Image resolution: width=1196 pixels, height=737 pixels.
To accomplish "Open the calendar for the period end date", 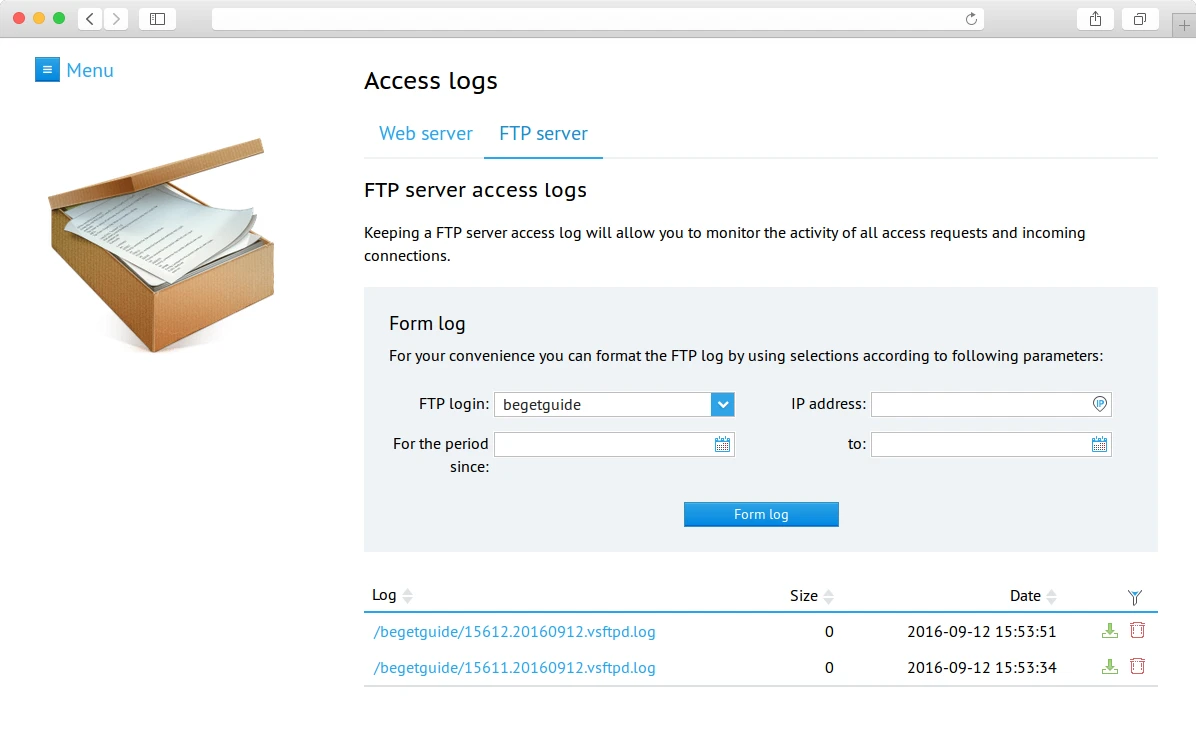I will (1099, 444).
